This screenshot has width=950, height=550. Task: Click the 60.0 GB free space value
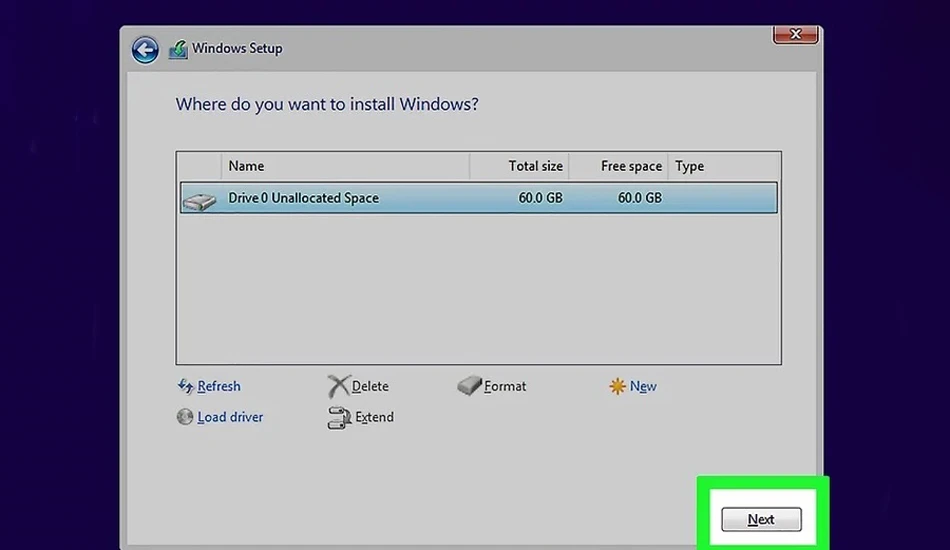[640, 198]
